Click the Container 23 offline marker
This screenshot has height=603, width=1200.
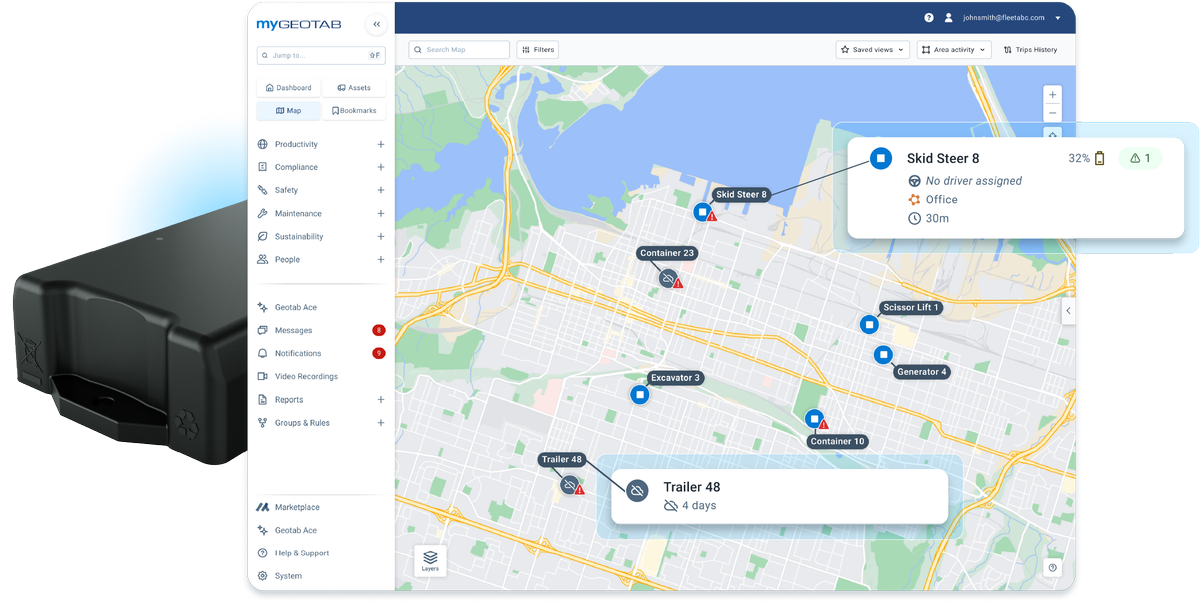pos(668,278)
